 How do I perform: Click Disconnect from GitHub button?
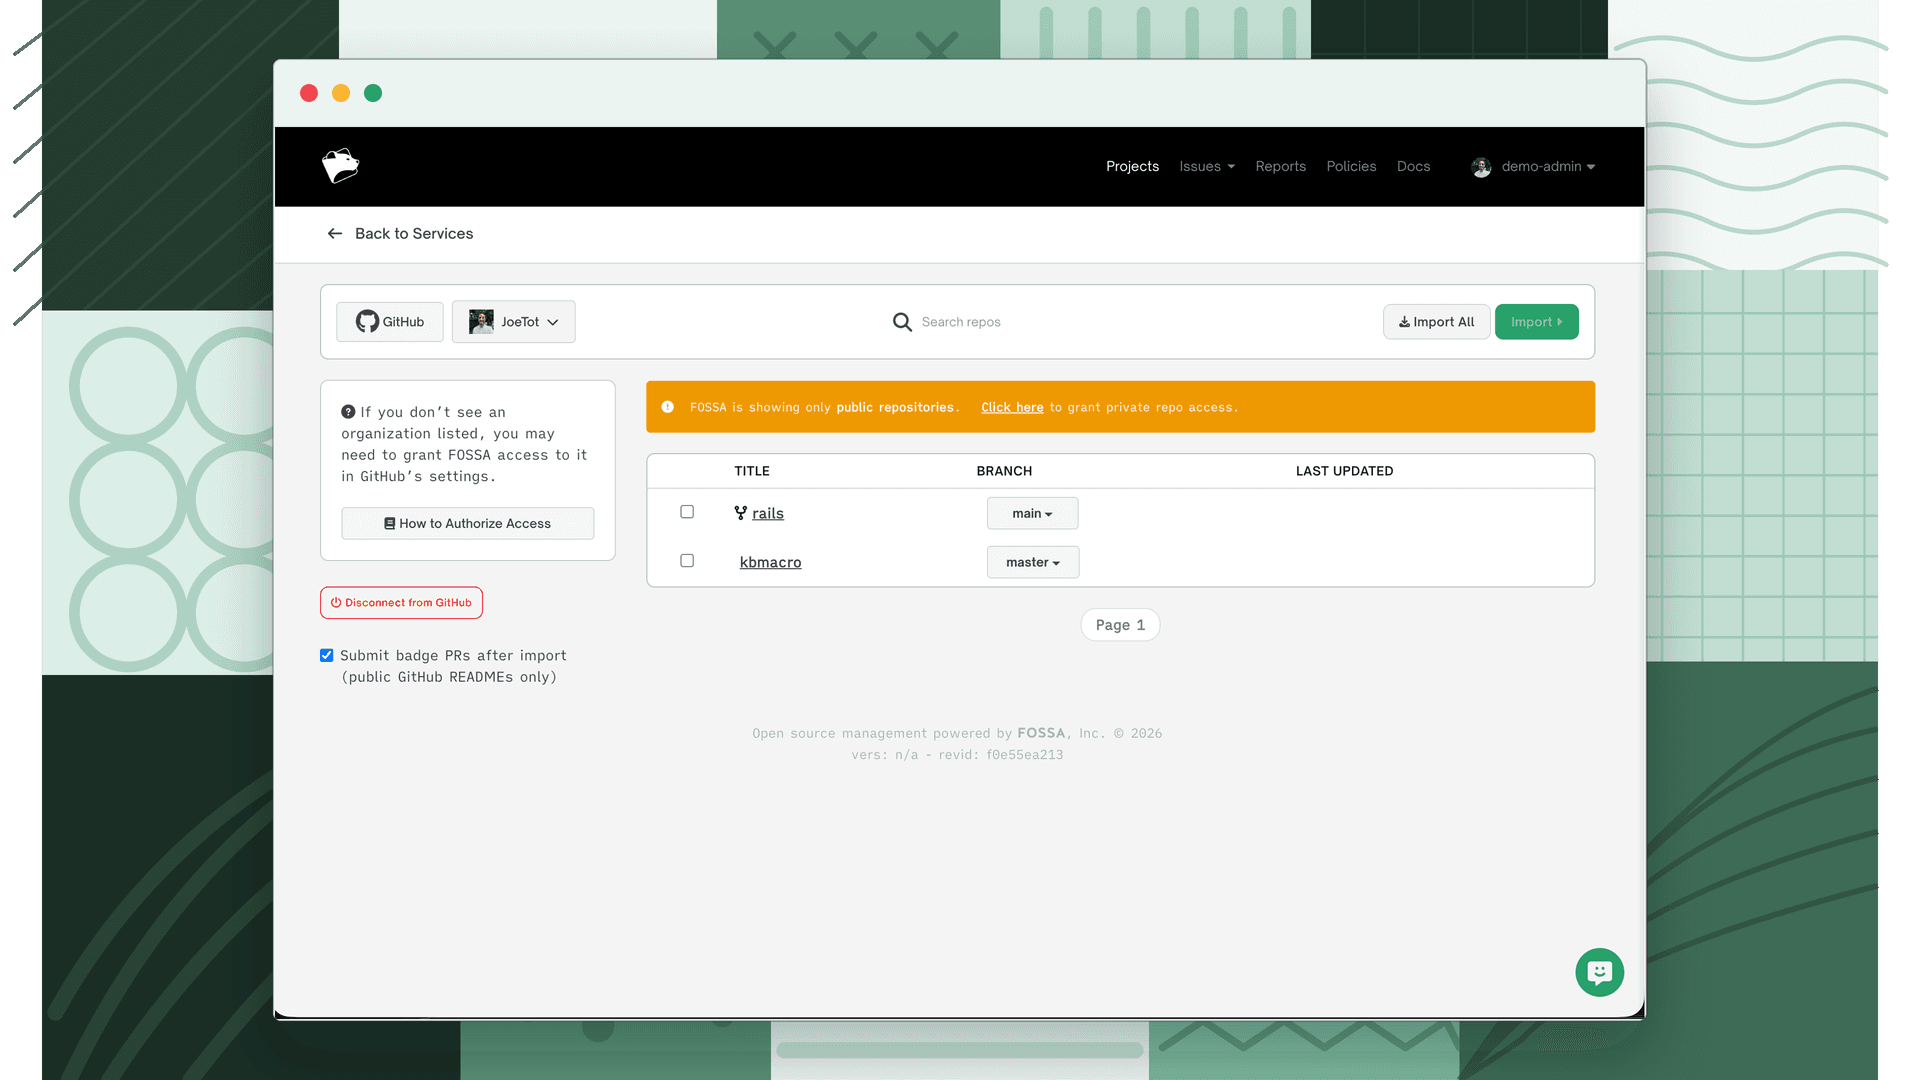coord(401,603)
